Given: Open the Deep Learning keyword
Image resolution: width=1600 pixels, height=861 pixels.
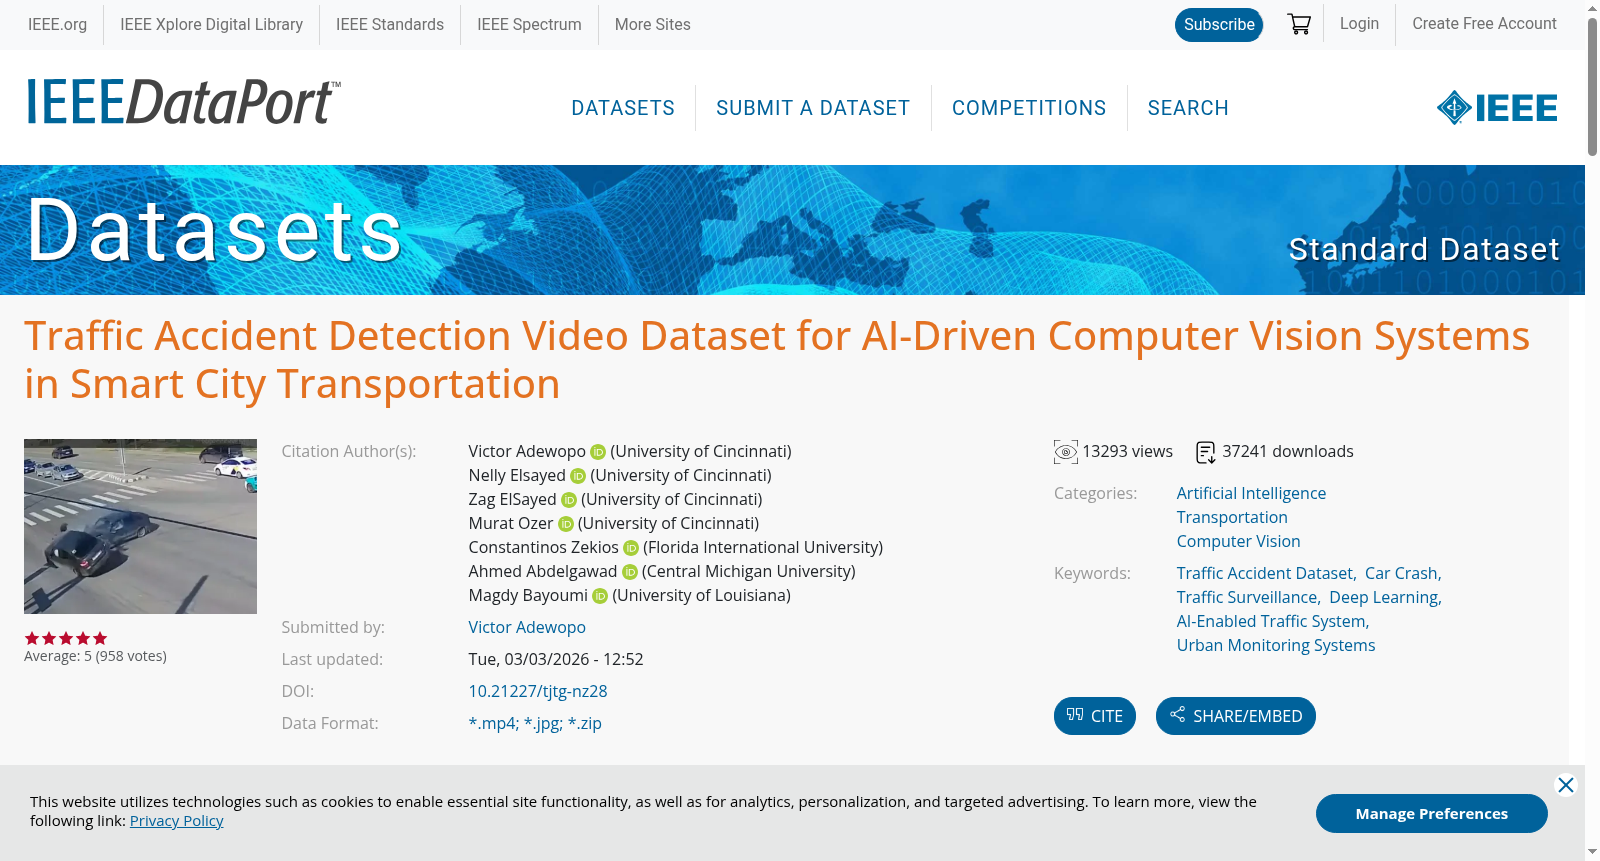Looking at the screenshot, I should click(x=1384, y=598).
